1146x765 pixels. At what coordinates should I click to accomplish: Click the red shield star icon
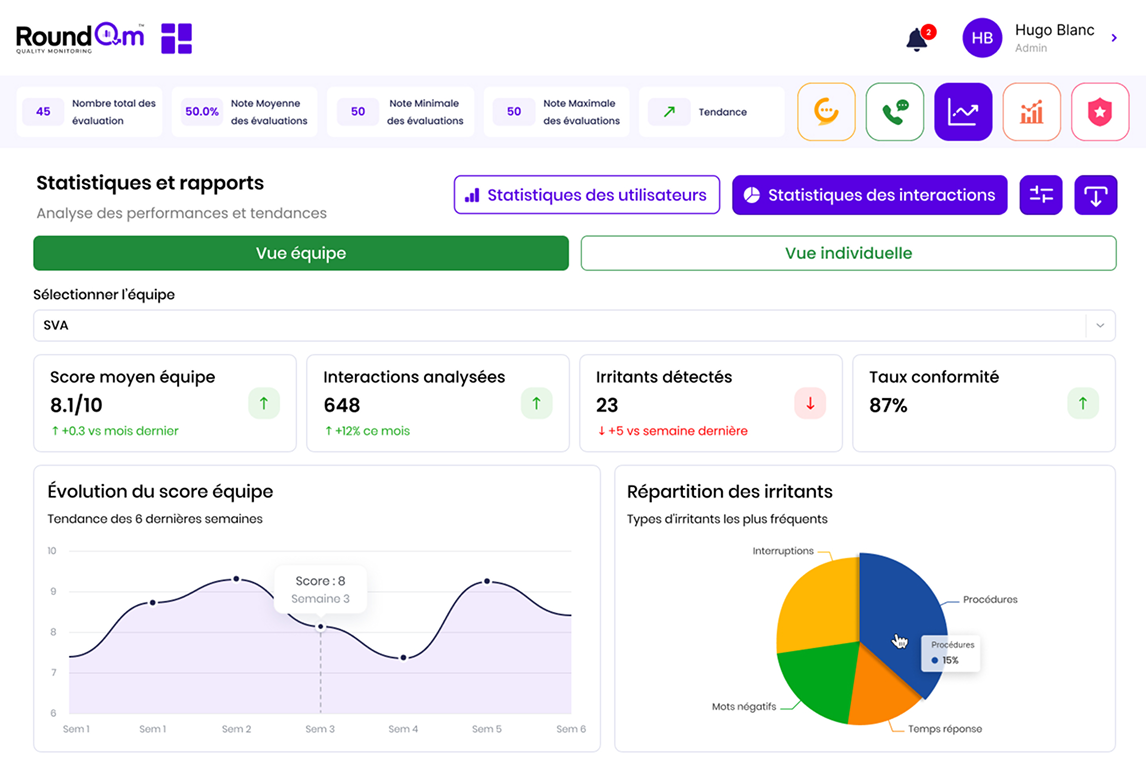(1099, 112)
